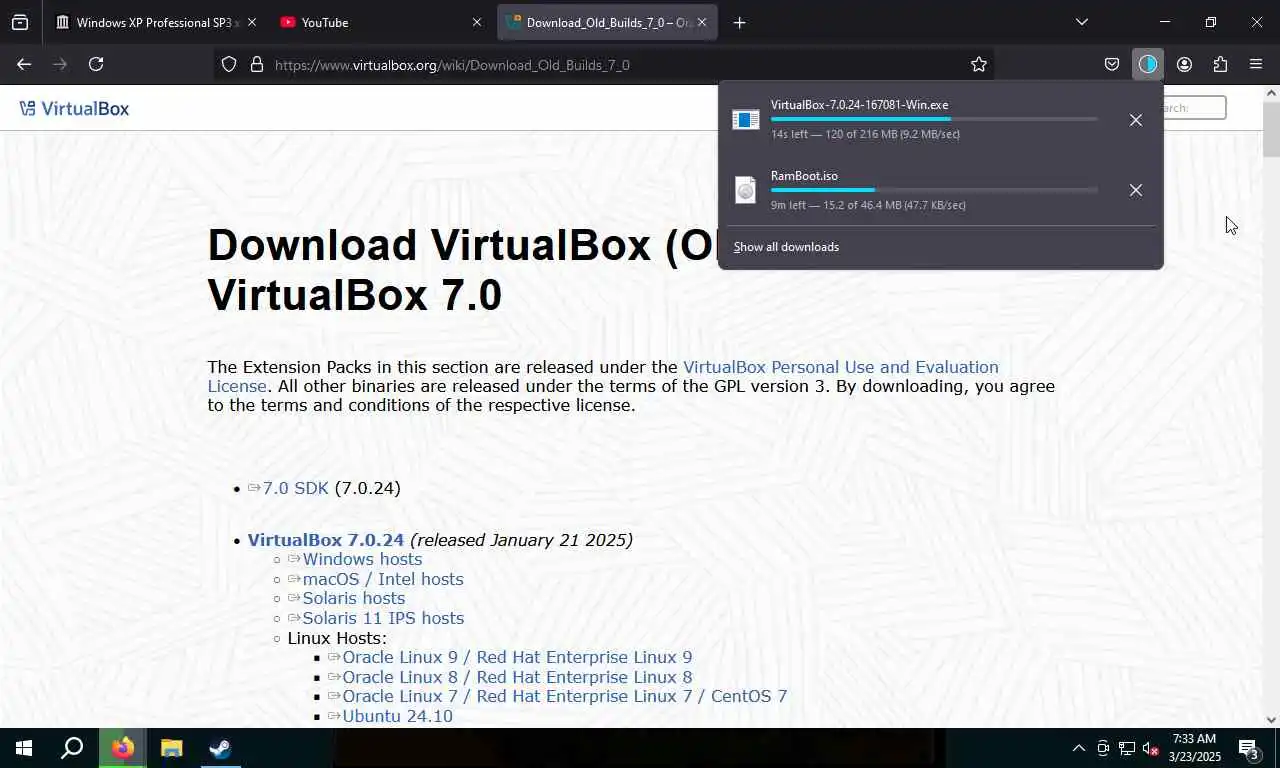
Task: Open Oracle Linux 7 / CentOS 7 link
Action: tap(565, 696)
